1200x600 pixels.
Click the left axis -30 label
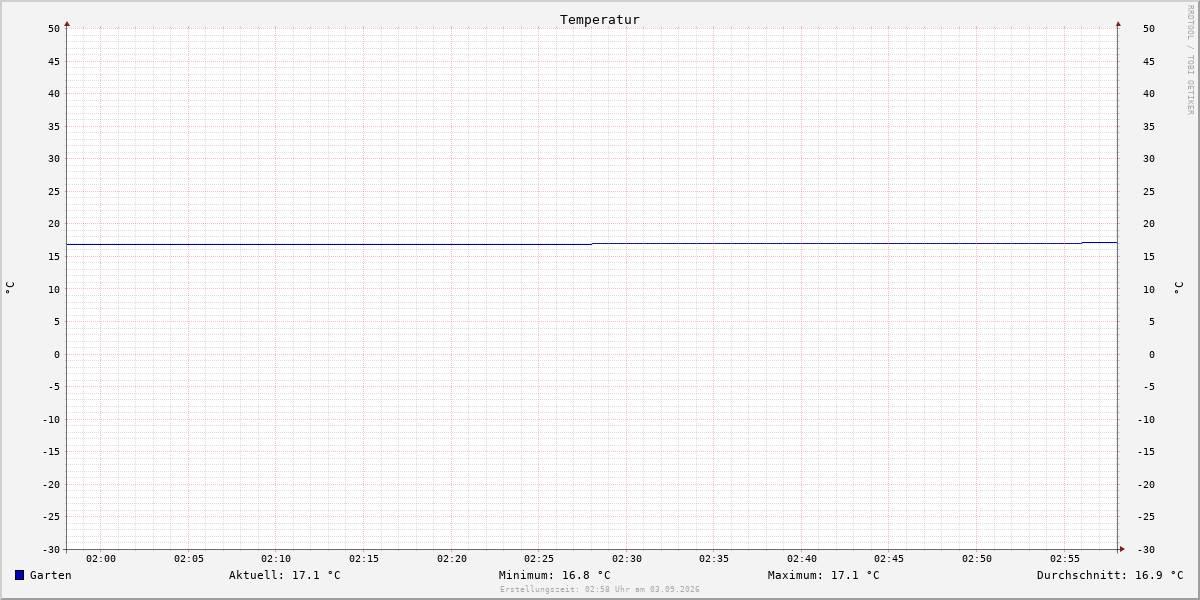[x=51, y=550]
